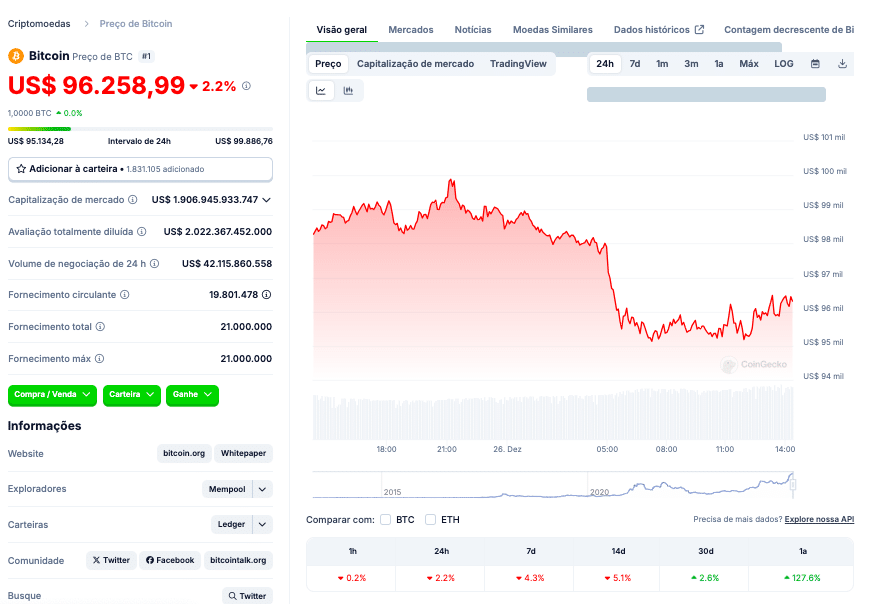Switch to Mercados tab
The width and height of the screenshot is (870, 604).
(411, 30)
